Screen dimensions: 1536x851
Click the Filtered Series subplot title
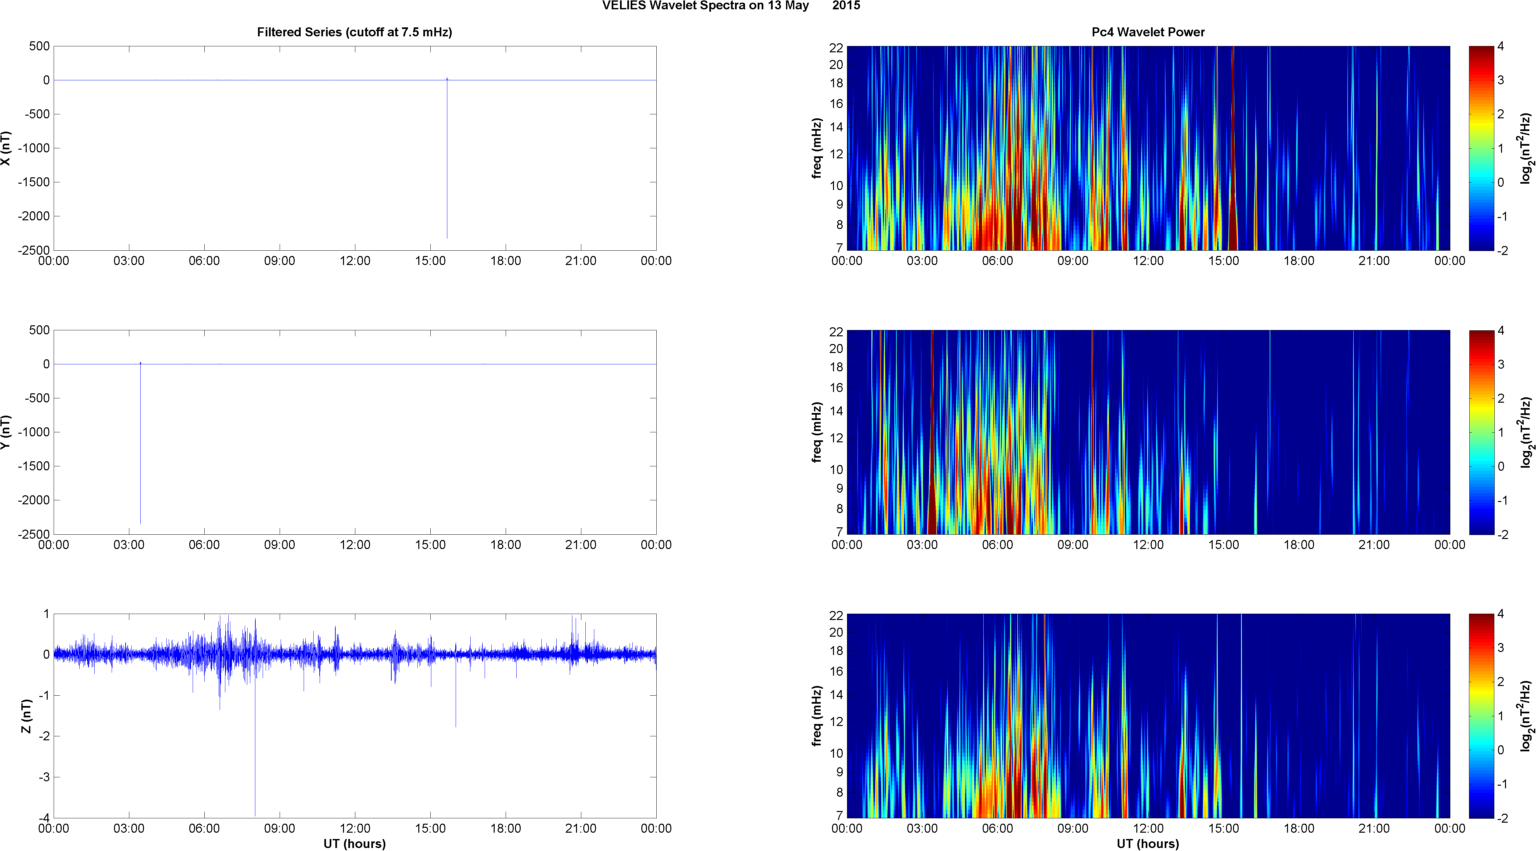pyautogui.click(x=354, y=32)
